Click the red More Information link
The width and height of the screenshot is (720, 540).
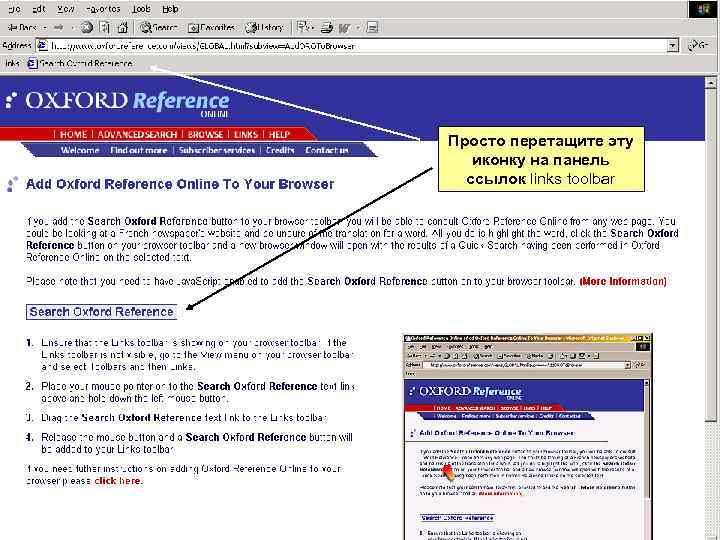pos(623,281)
